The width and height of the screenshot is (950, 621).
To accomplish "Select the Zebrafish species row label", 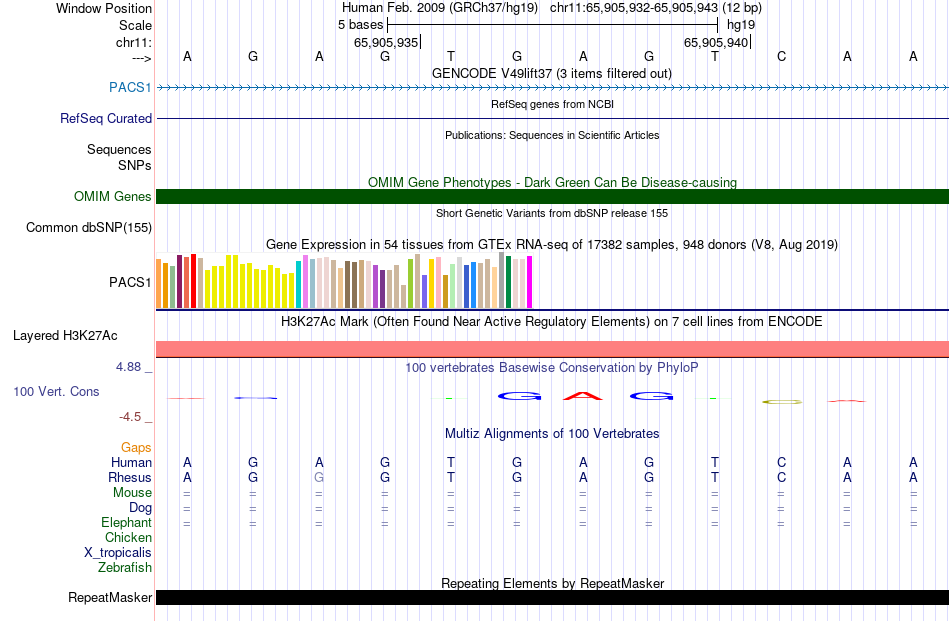I will pos(125,568).
